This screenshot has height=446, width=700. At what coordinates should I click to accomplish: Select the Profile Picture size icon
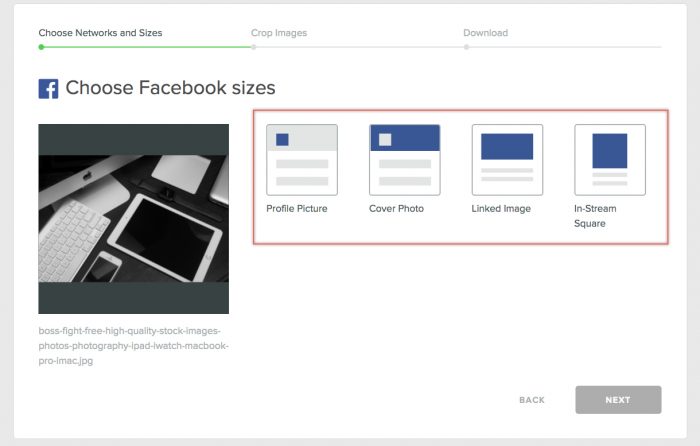[302, 159]
